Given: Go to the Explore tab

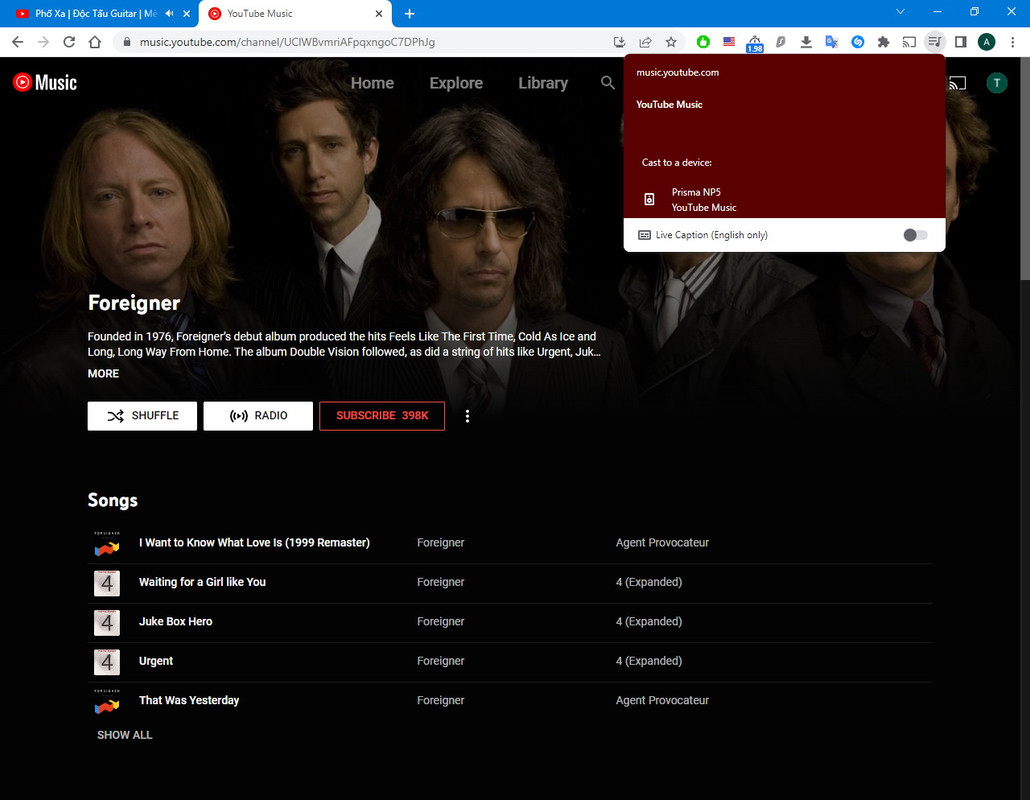Looking at the screenshot, I should tap(456, 83).
